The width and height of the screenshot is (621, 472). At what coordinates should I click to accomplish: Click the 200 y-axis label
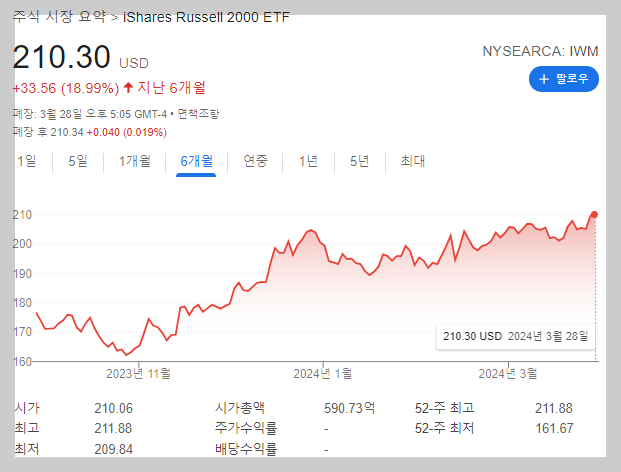point(22,244)
